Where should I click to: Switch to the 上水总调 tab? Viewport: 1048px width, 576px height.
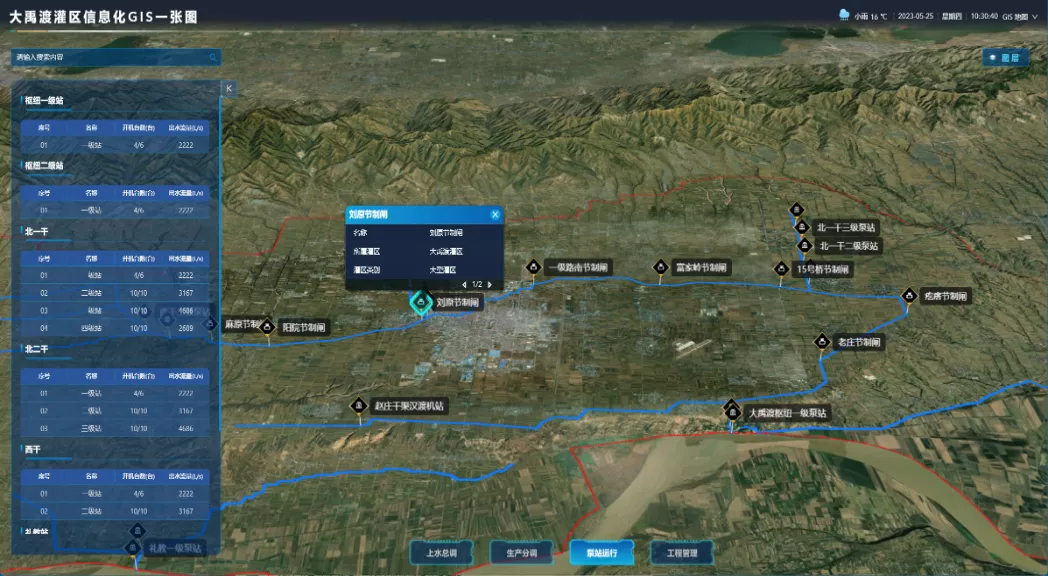tap(441, 553)
